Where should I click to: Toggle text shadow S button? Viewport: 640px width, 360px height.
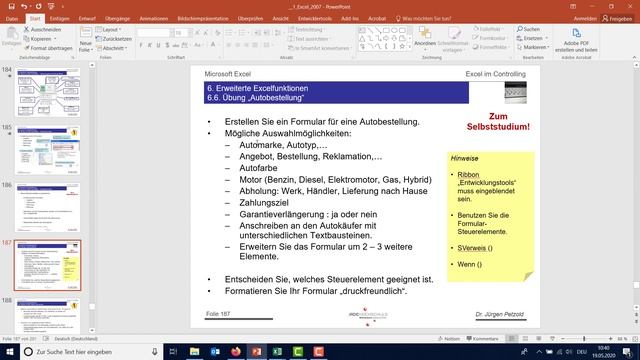167,45
